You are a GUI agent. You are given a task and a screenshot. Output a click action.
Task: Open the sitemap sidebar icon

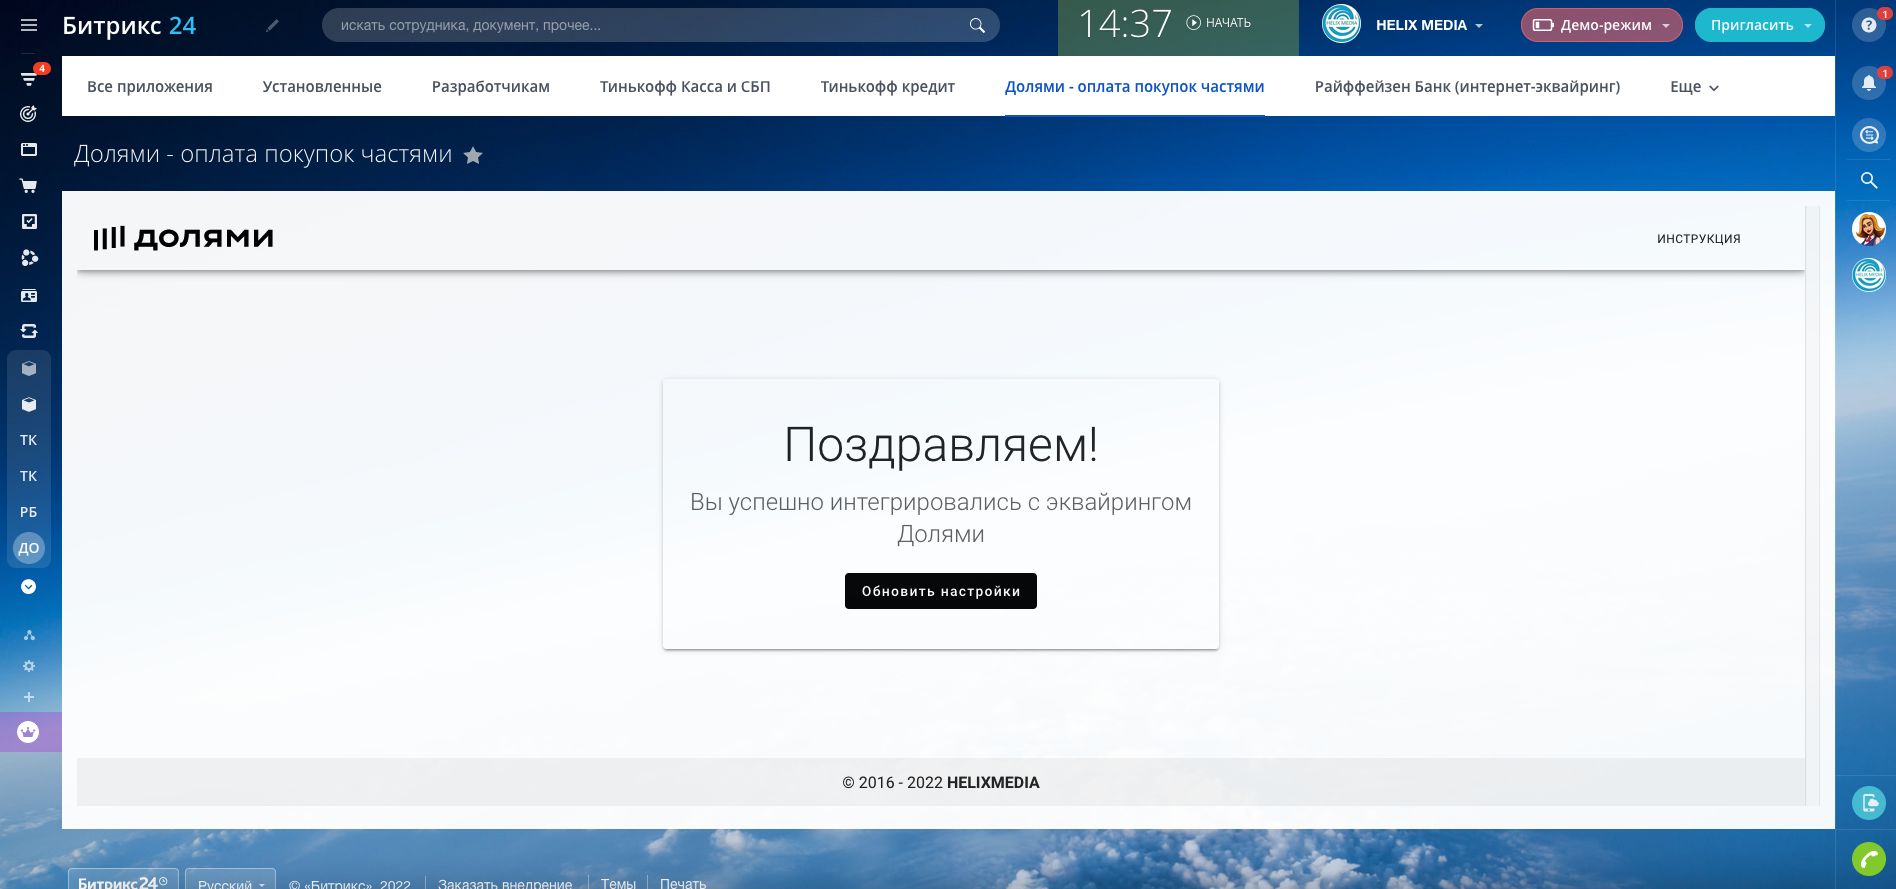[29, 635]
